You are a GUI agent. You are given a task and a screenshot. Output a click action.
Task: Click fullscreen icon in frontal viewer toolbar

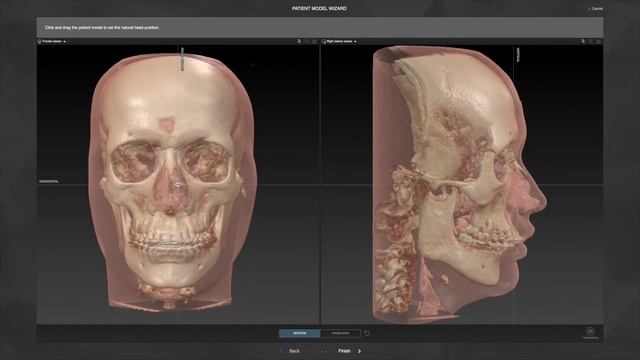click(314, 41)
